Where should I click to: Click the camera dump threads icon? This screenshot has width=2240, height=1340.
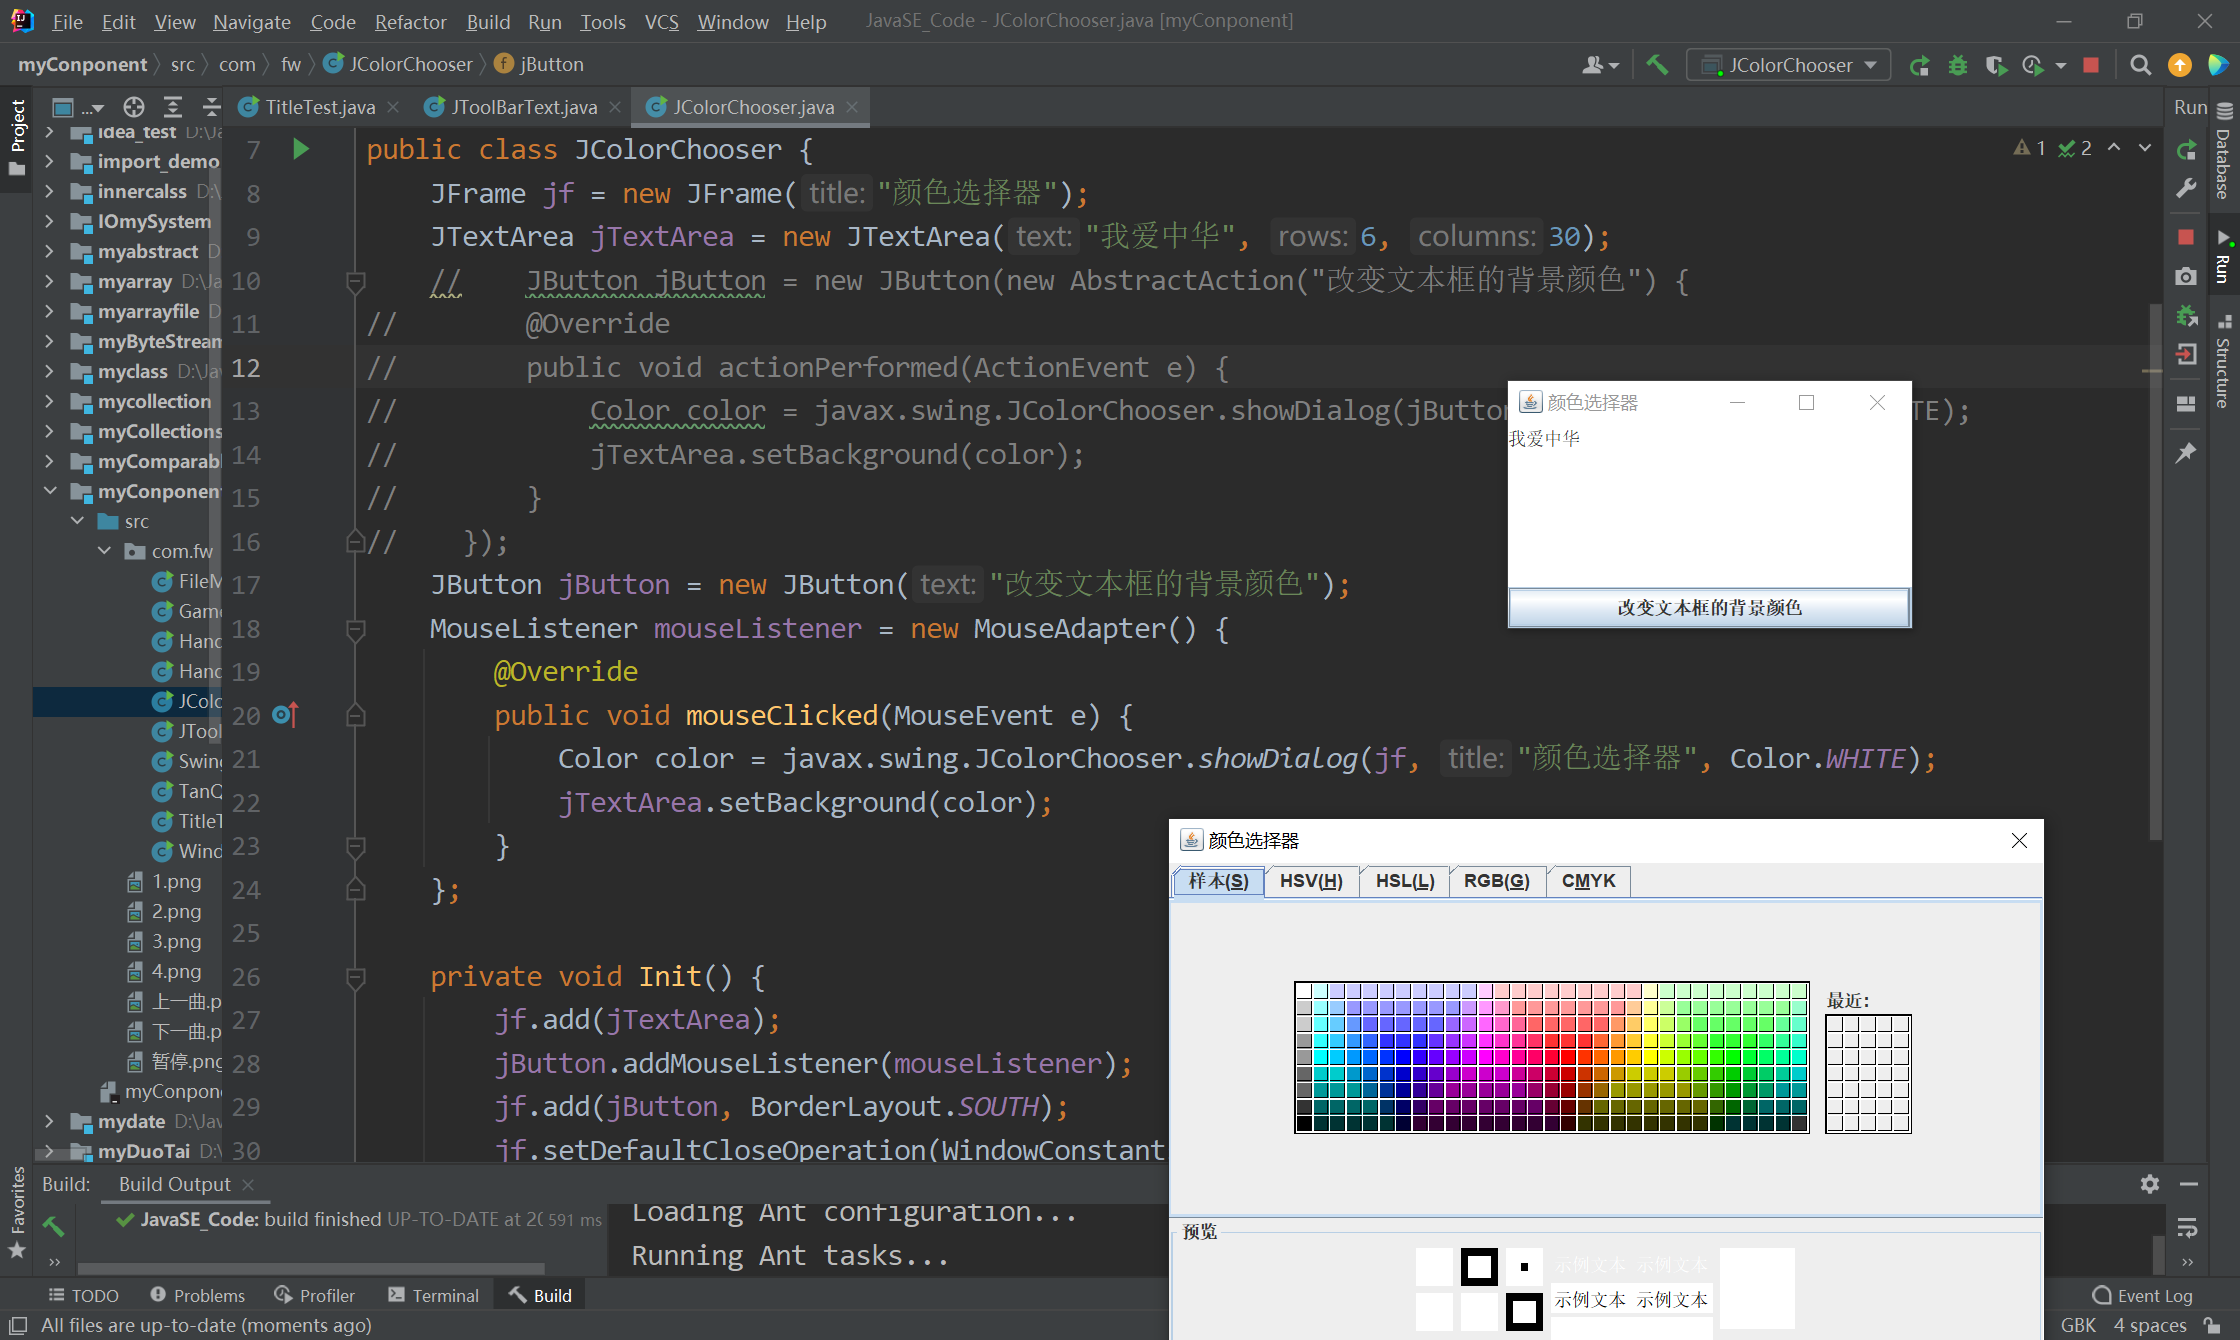pos(2186,276)
